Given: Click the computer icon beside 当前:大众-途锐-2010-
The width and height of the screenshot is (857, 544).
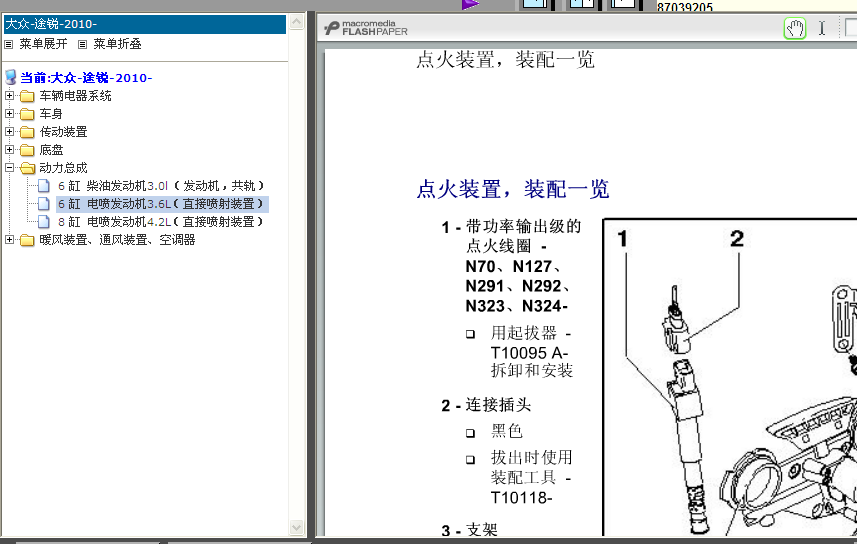Looking at the screenshot, I should pyautogui.click(x=11, y=77).
